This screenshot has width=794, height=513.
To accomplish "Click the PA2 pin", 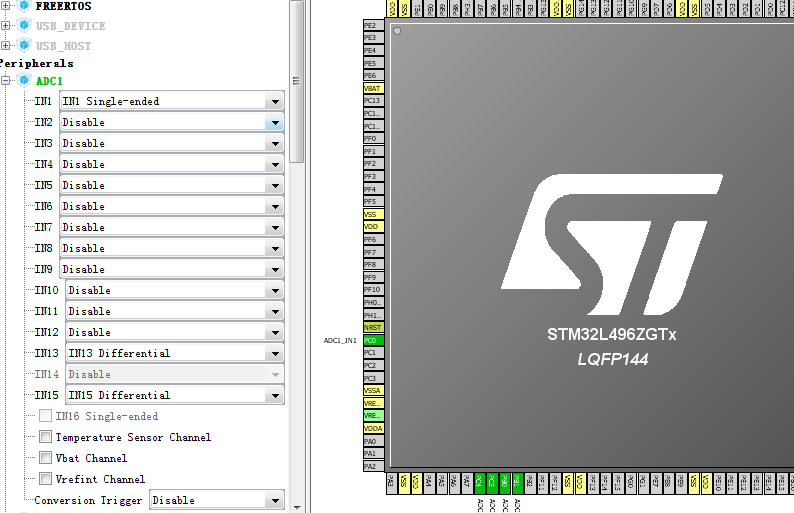I will (373, 466).
